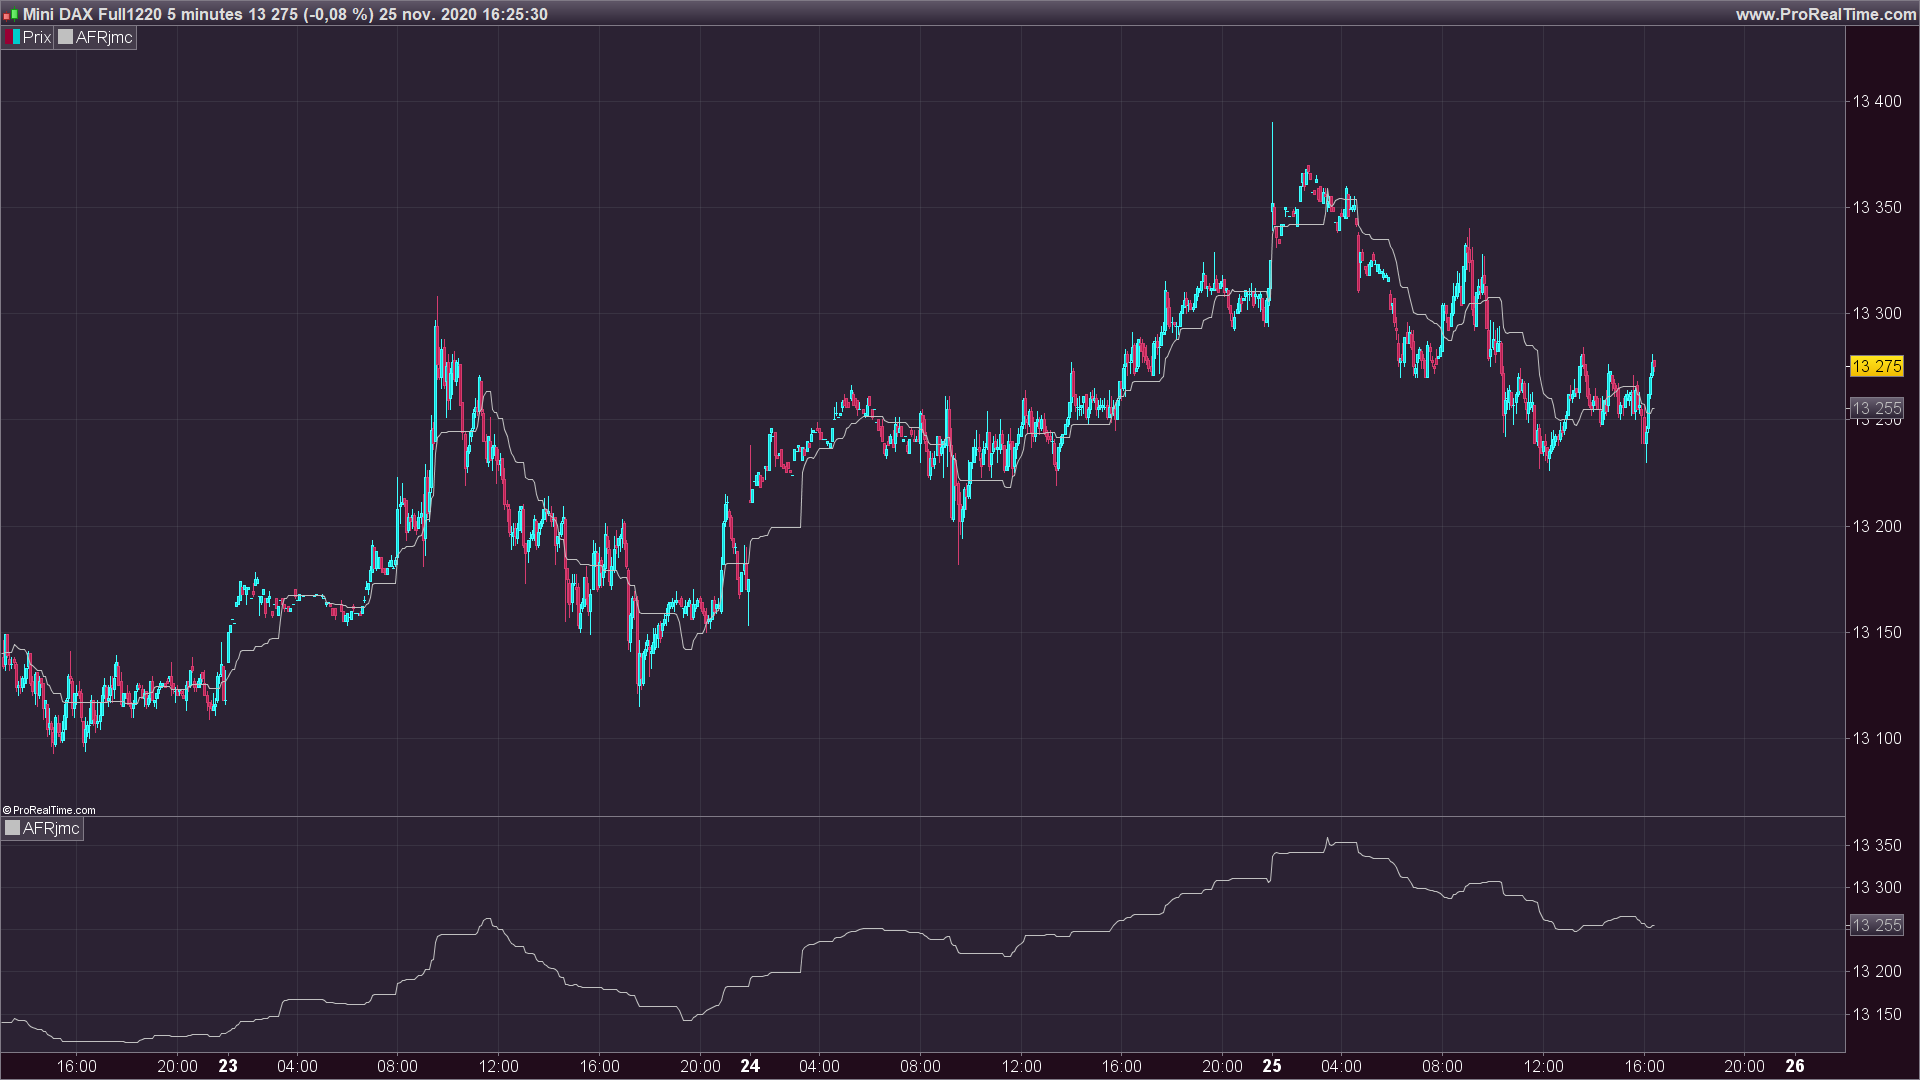
Task: Select date marker 23 on the time axis
Action: click(x=228, y=1066)
